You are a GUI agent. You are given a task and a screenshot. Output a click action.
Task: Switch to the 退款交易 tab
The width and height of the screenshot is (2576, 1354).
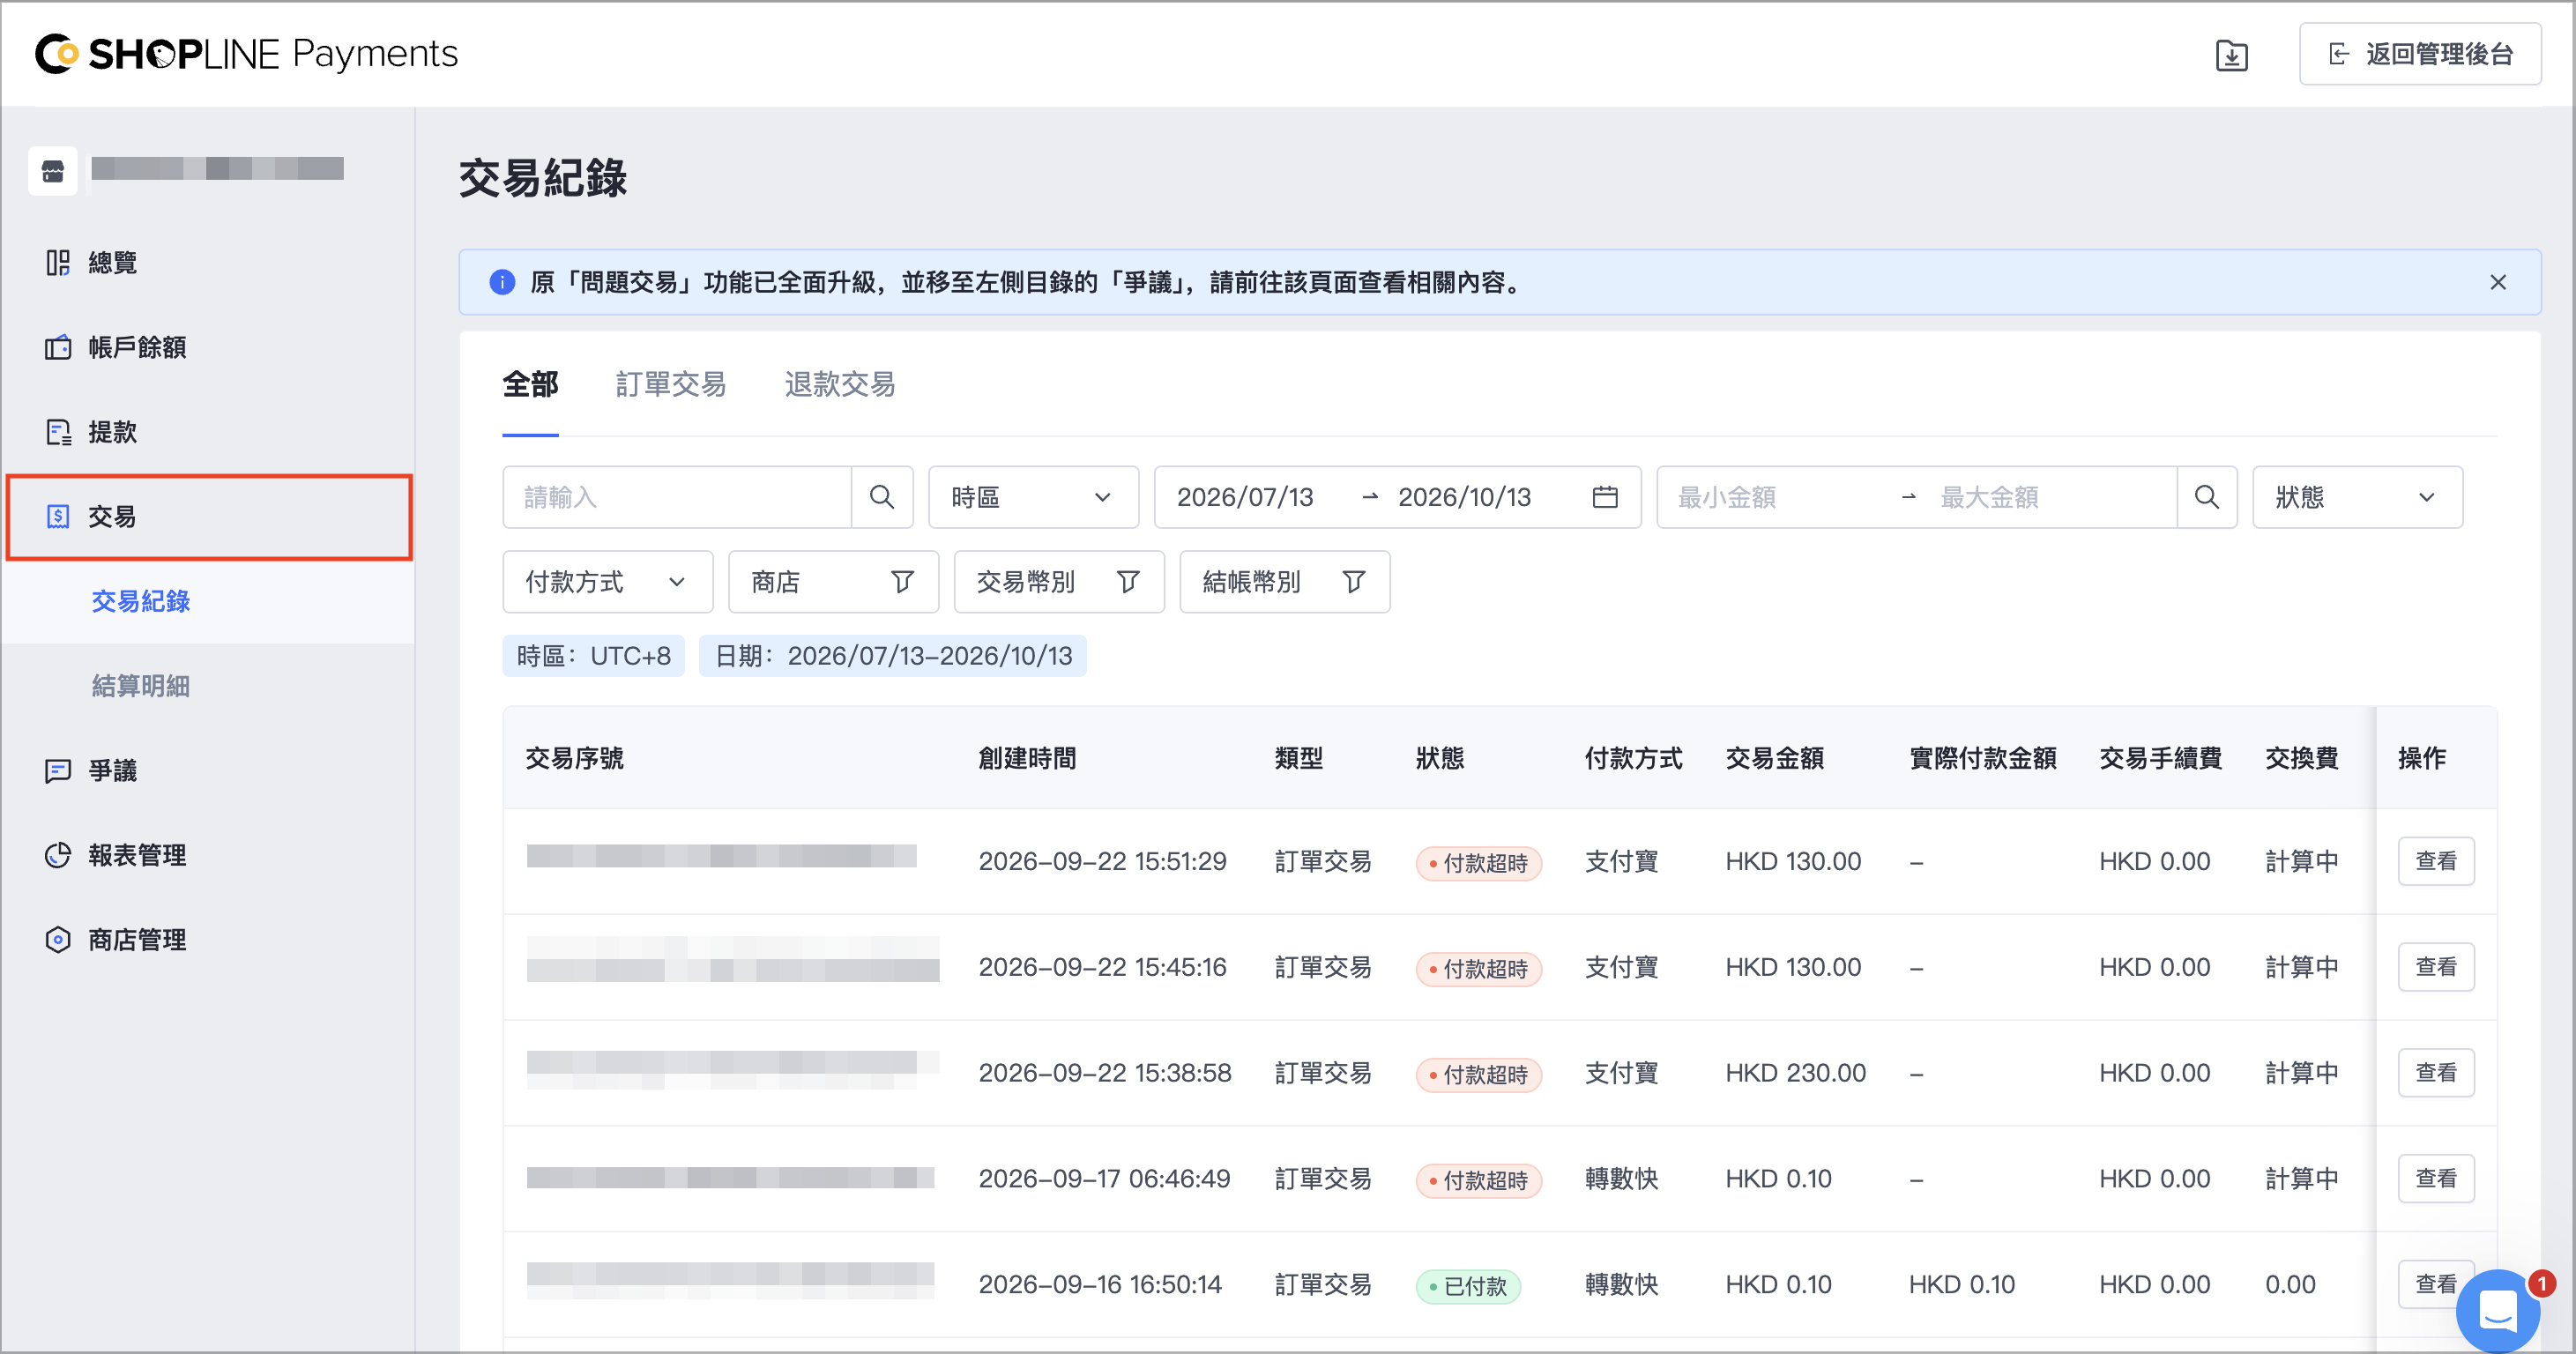coord(840,385)
